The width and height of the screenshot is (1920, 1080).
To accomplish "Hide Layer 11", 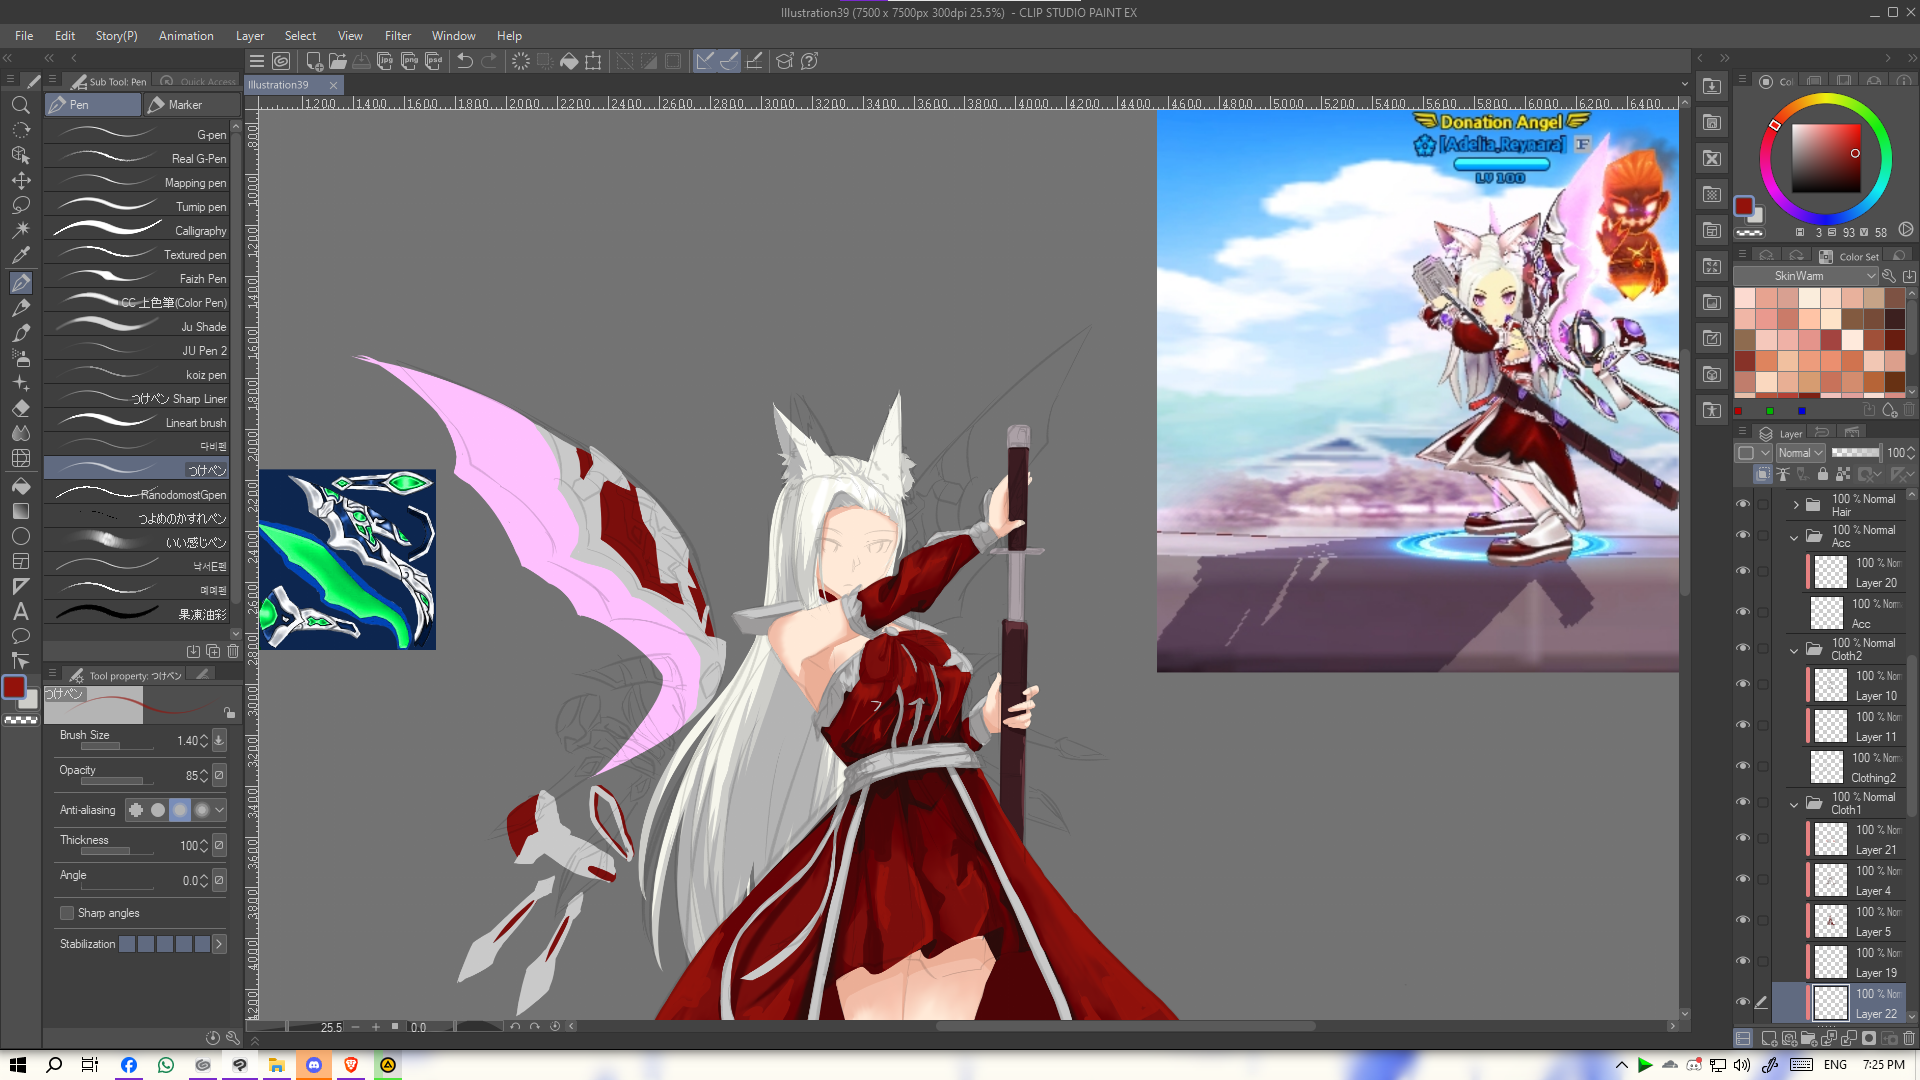I will 1743,726.
